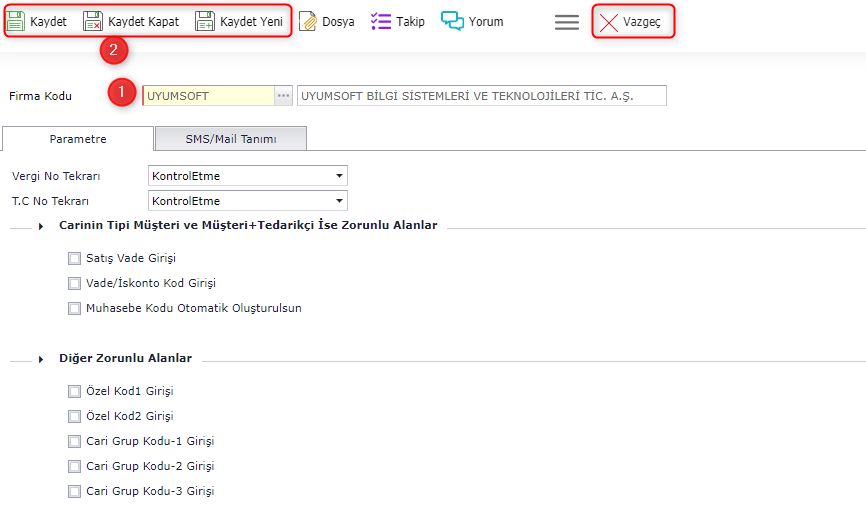
Task: Check the Özel Kod1 Girişi option
Action: 74,391
